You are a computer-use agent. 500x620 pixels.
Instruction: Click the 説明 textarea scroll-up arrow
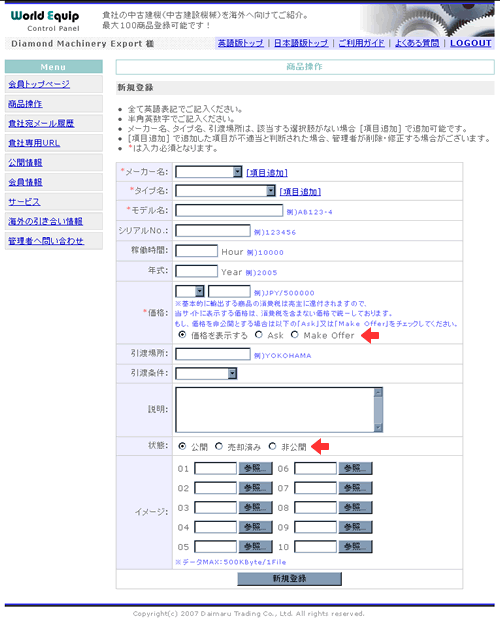[378, 392]
